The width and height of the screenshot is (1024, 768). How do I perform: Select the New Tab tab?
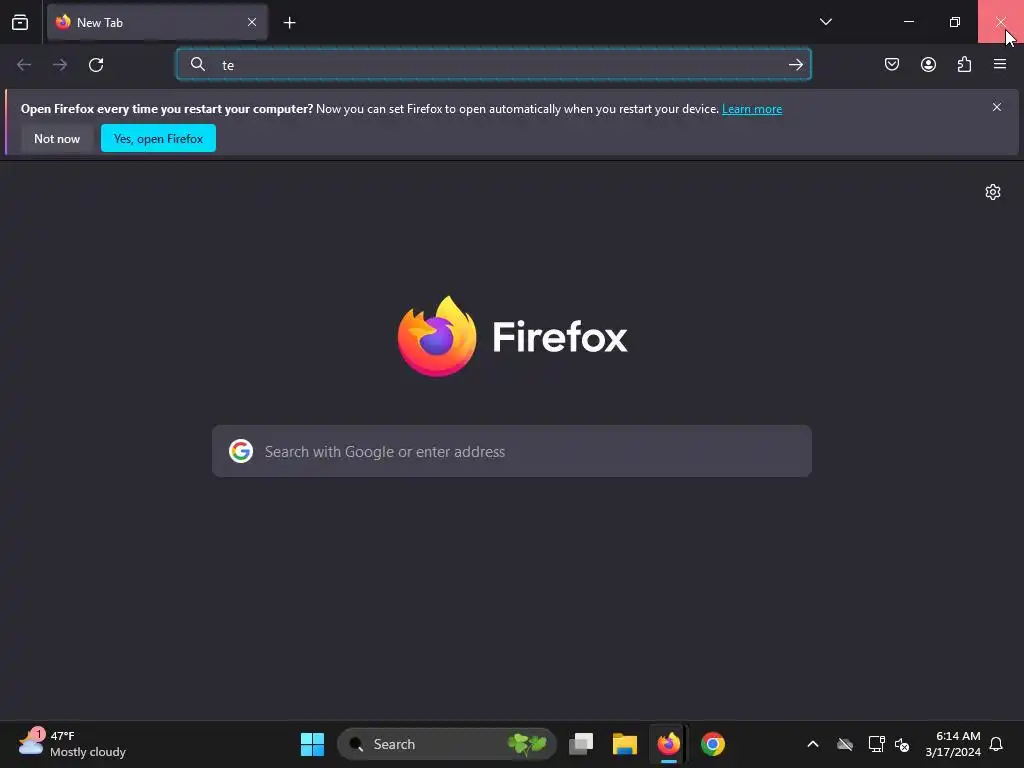click(157, 22)
